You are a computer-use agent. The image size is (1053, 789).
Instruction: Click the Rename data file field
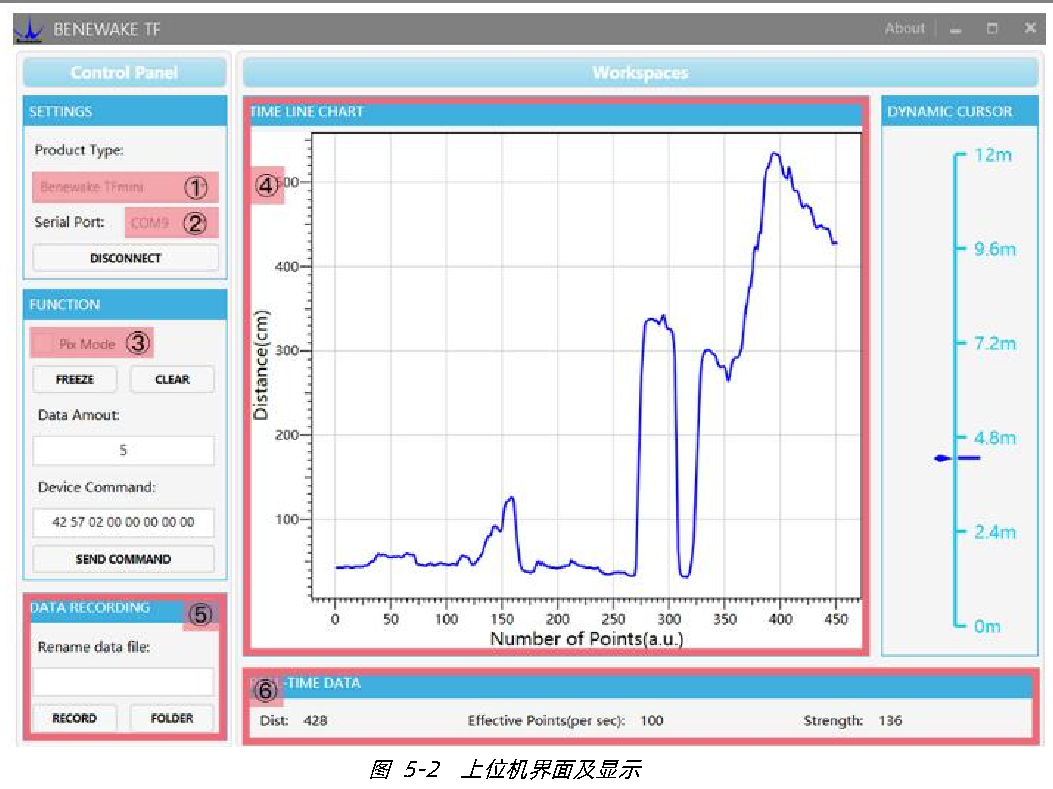(124, 681)
